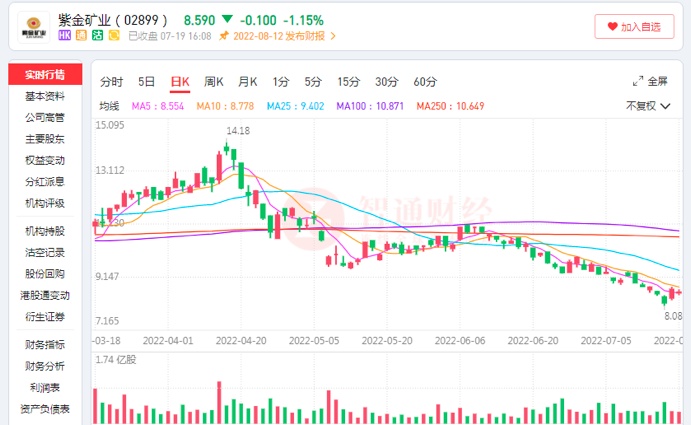
Task: Click the Zijin Mining company logo
Action: tap(34, 27)
